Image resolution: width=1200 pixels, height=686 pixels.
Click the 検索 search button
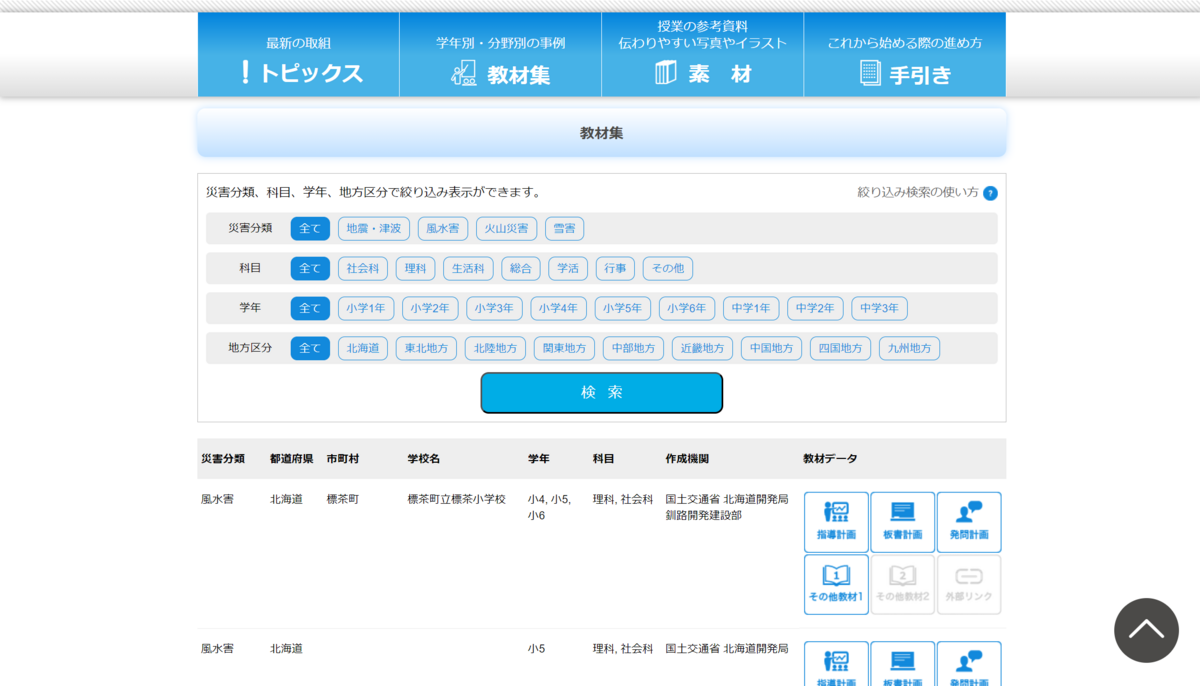(x=602, y=393)
